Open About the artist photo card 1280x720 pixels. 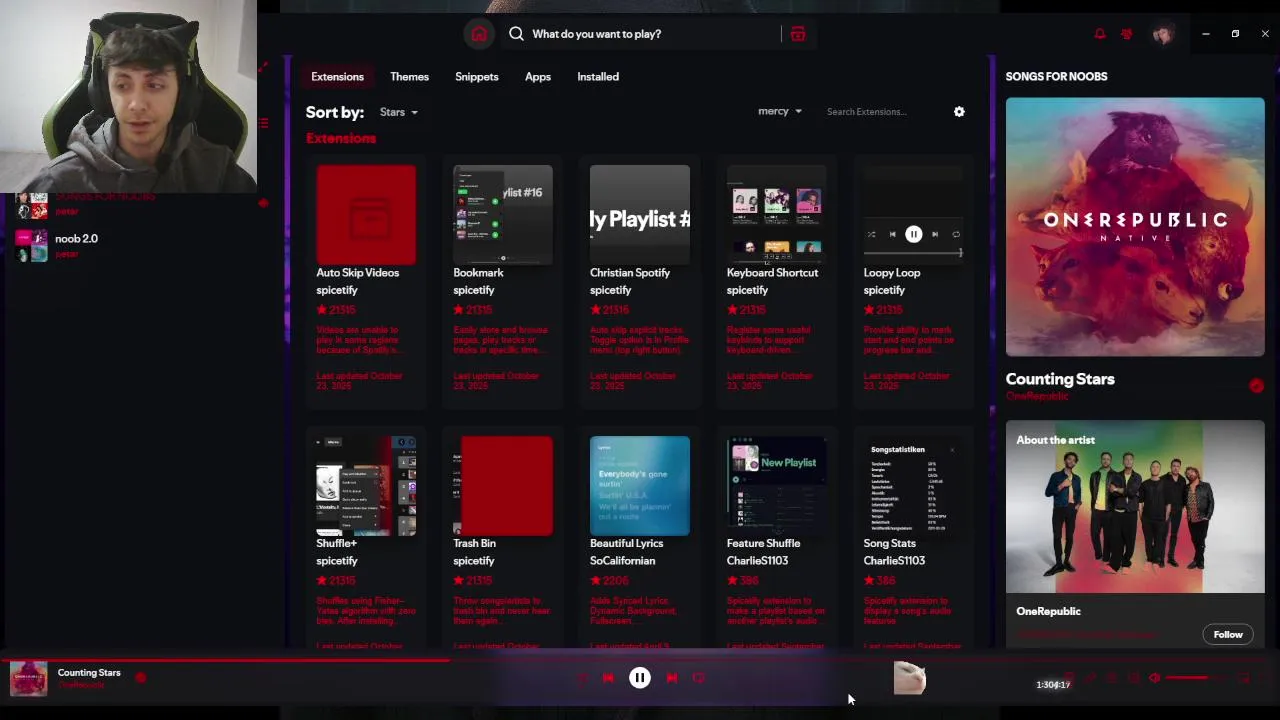pos(1135,507)
